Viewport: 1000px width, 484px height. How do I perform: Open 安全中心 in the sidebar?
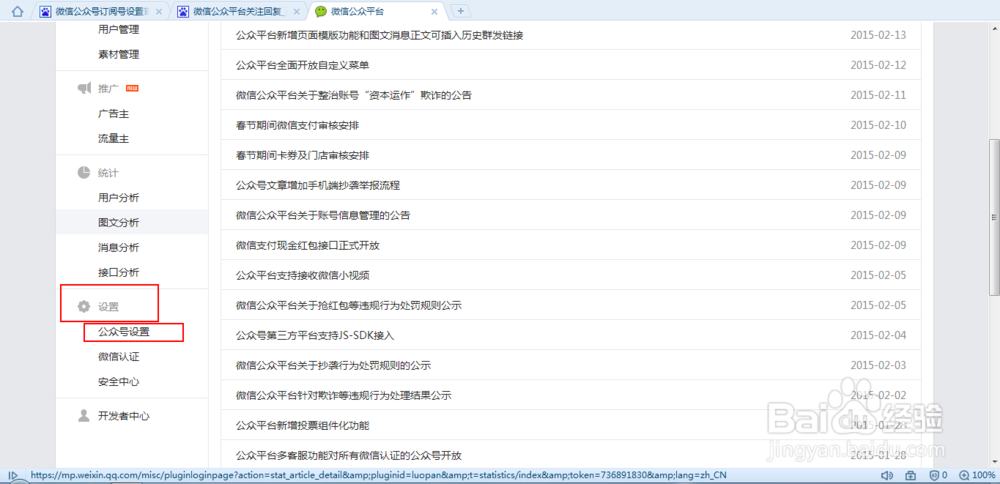click(119, 382)
